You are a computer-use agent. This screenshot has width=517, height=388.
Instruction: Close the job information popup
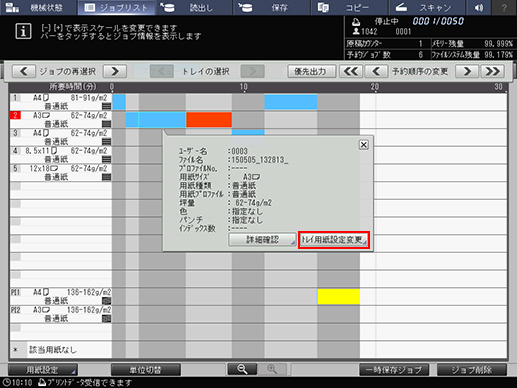coord(363,145)
